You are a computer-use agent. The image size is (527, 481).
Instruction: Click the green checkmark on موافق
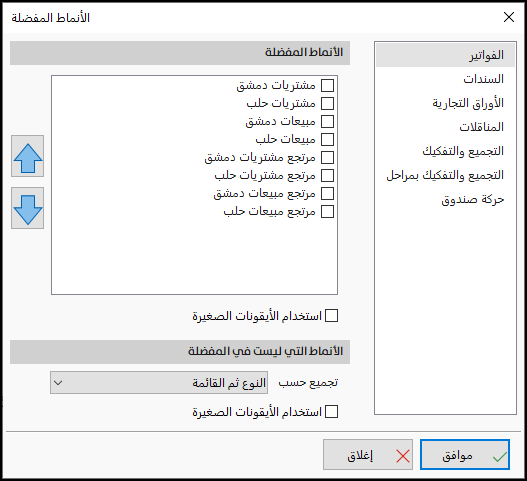pos(499,456)
